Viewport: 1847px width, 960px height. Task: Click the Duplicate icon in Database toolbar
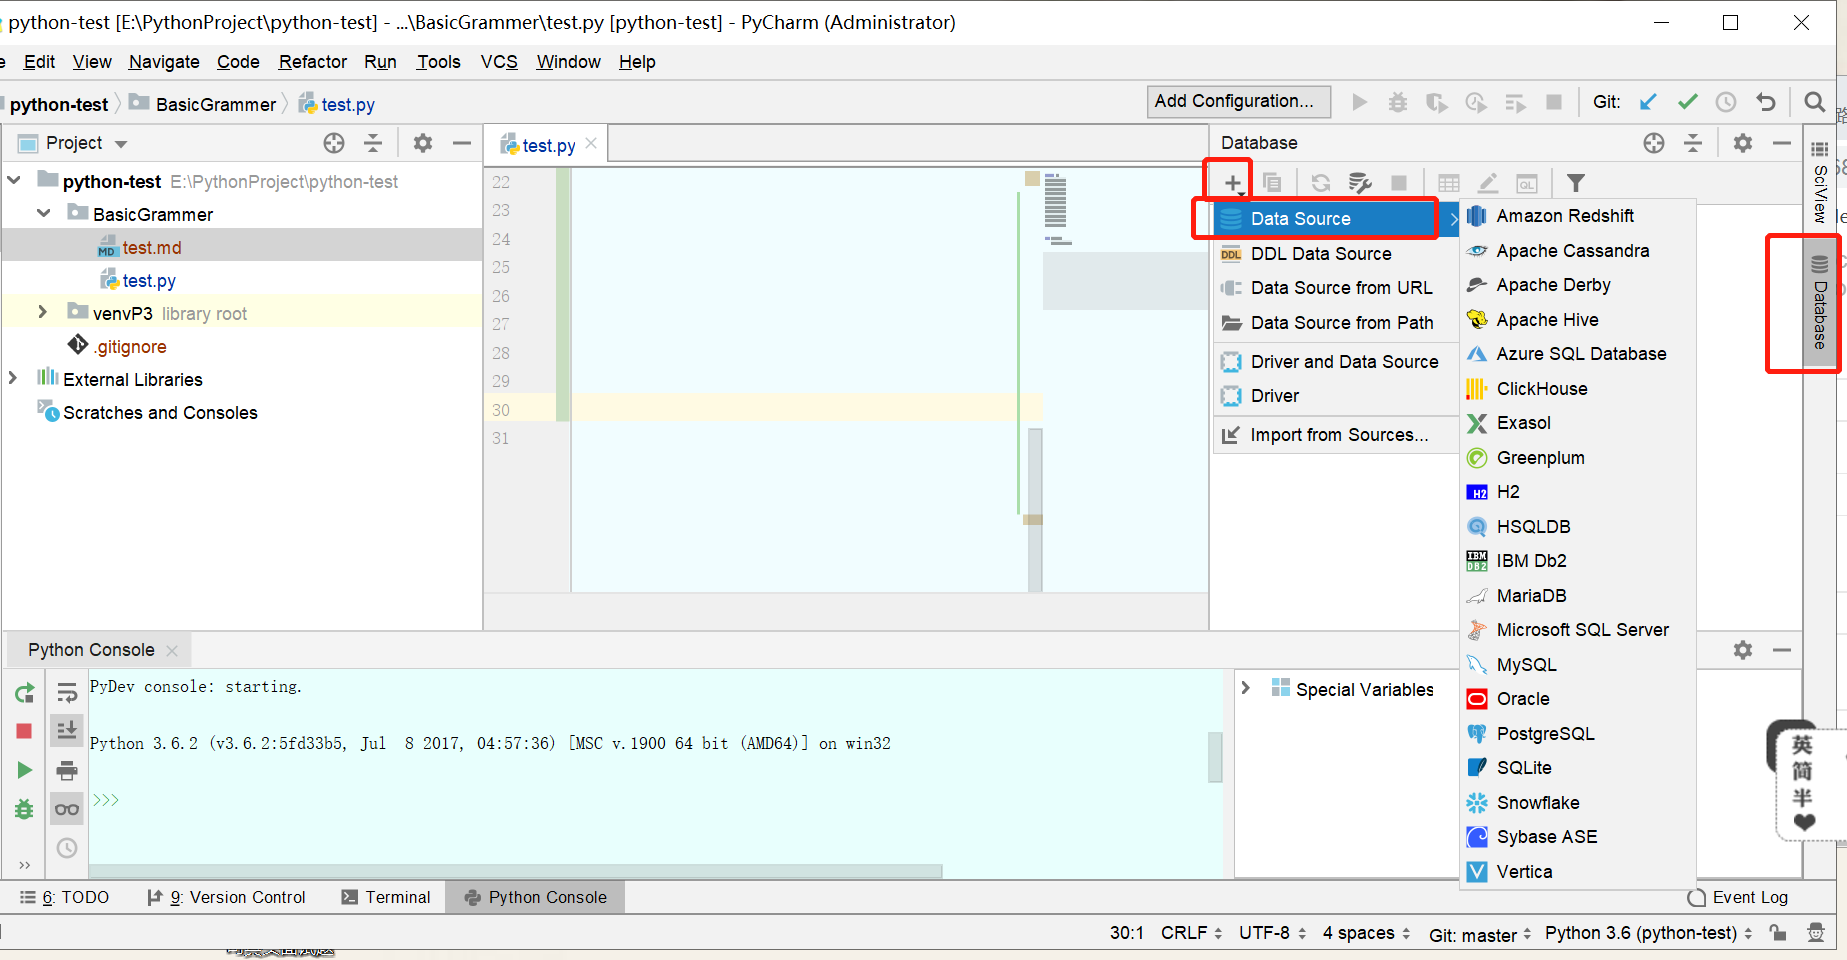coord(1272,183)
